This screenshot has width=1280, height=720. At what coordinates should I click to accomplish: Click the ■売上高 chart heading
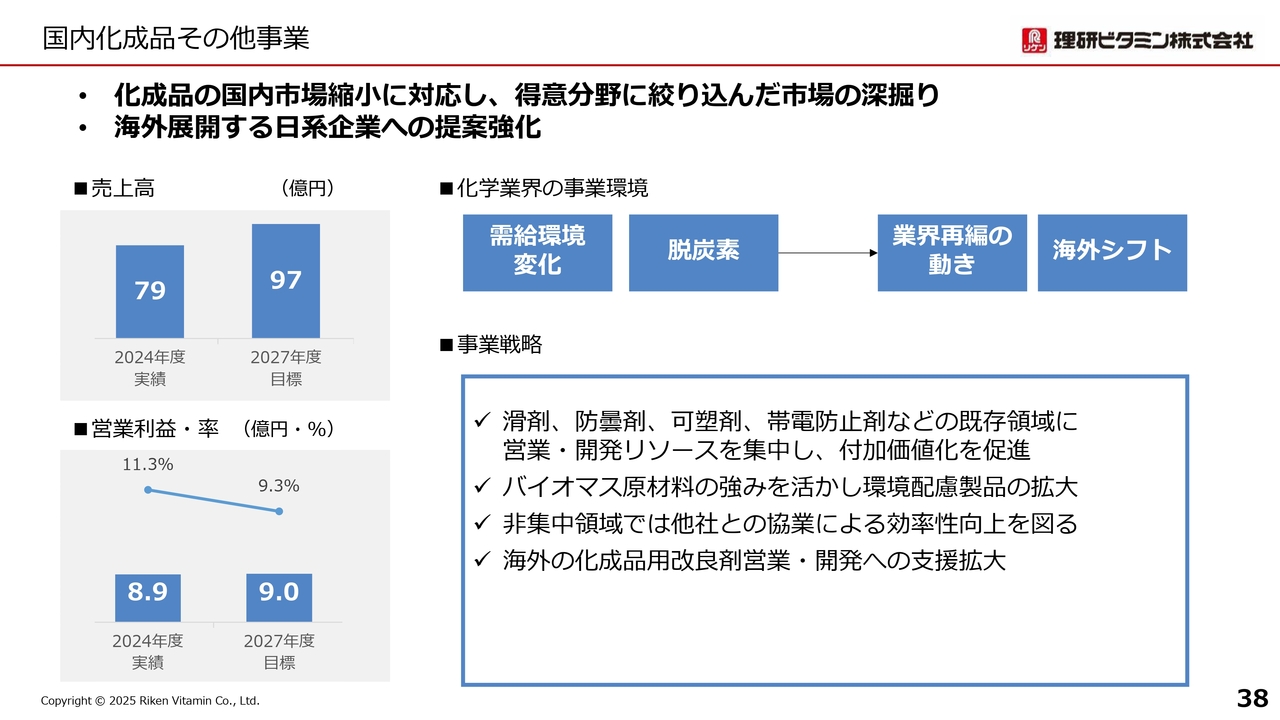coord(114,188)
